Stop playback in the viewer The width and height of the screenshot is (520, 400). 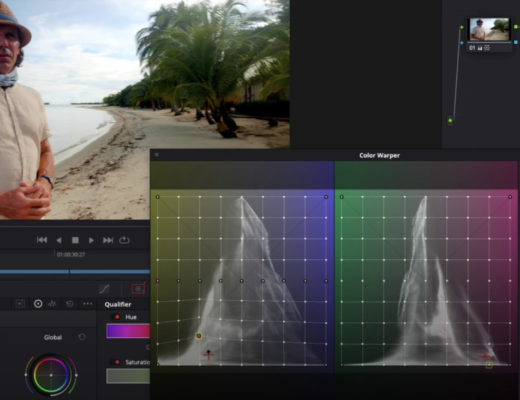(75, 240)
